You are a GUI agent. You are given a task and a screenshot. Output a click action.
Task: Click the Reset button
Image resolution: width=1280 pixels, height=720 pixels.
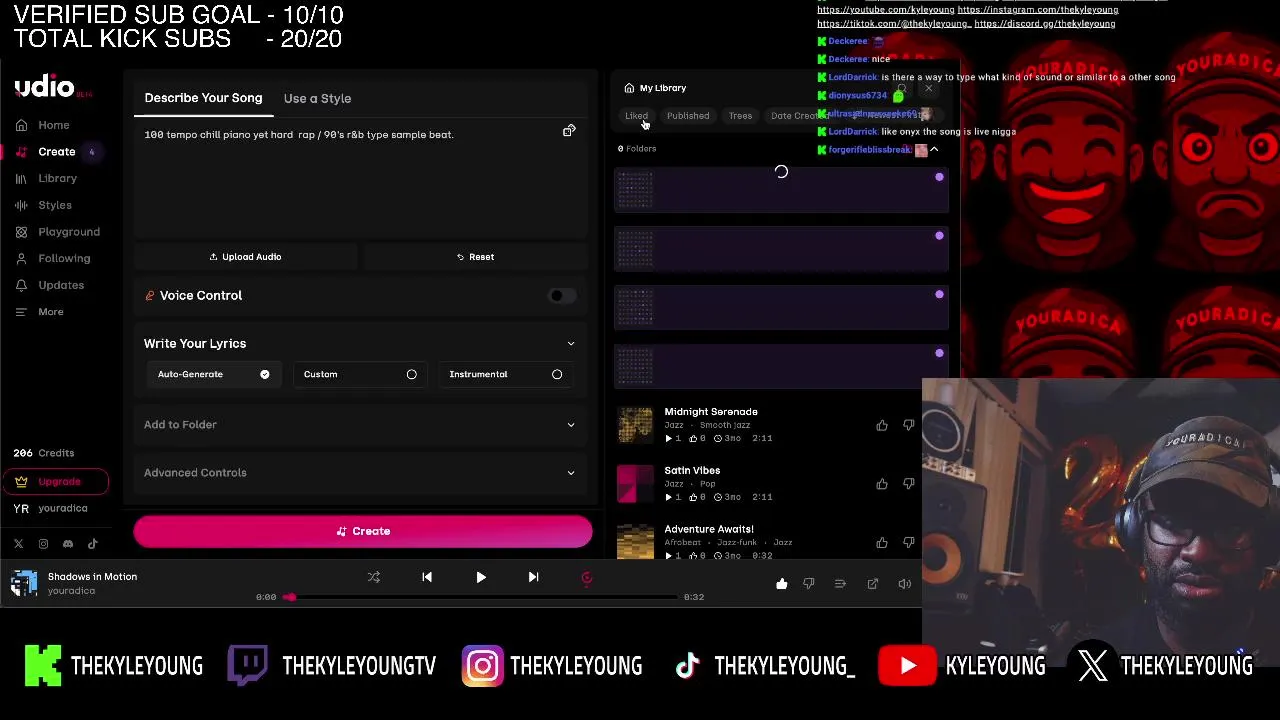tap(475, 257)
